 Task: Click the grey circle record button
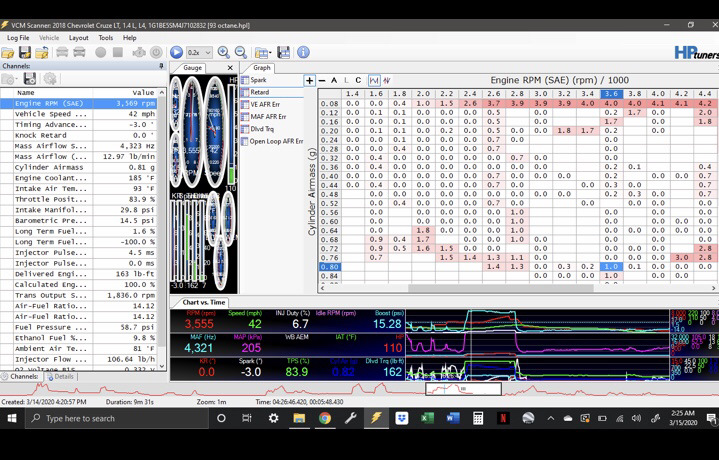pos(100,52)
